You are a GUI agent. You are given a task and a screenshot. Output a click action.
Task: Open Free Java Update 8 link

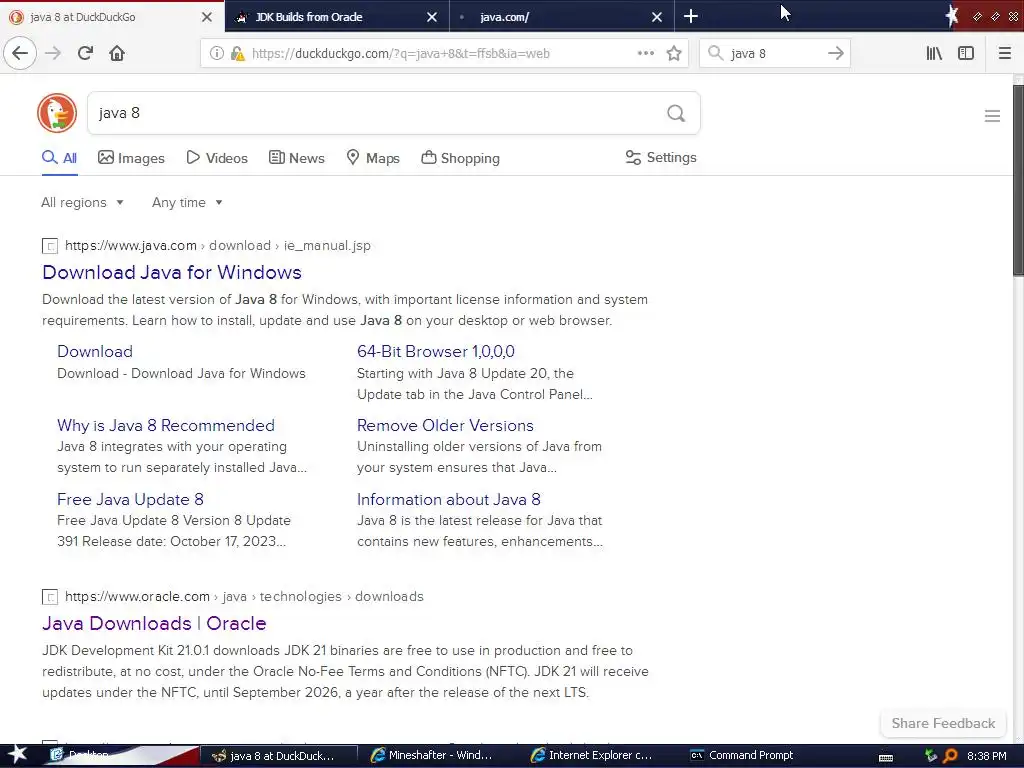(x=131, y=500)
